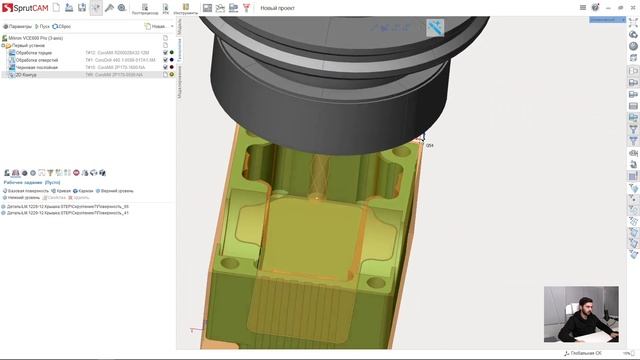The image size is (640, 360).
Task: Add a Карман job item
Action: [x=83, y=191]
